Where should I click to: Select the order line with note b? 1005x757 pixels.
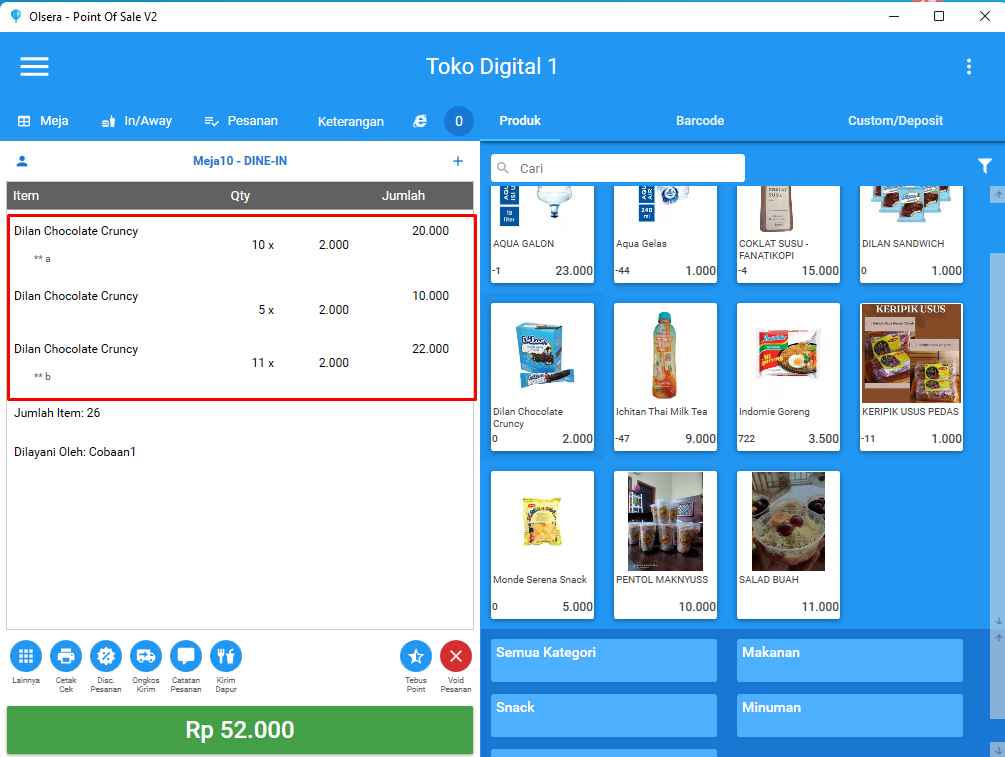[240, 363]
